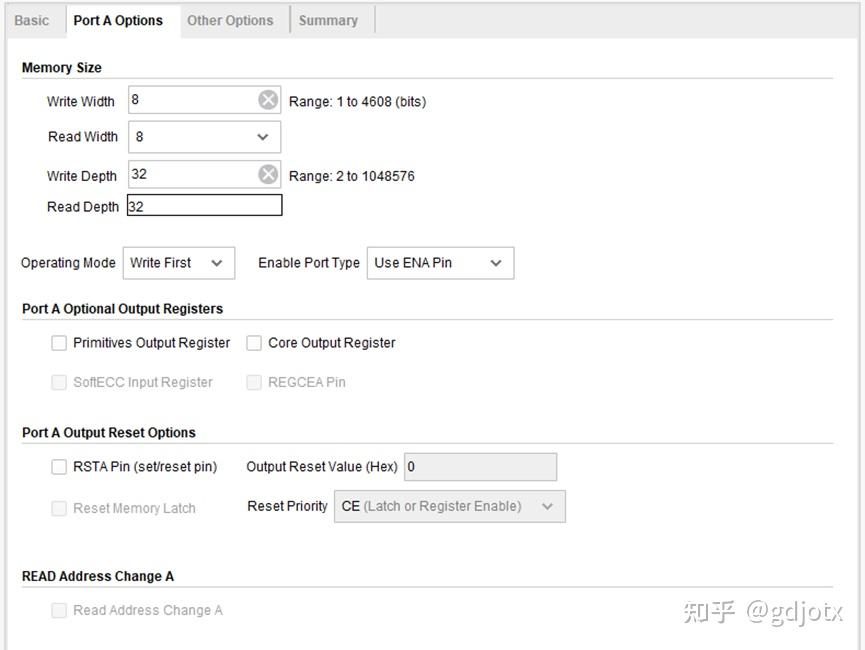This screenshot has height=650, width=865.
Task: Check the SoftECC Input Register box
Action: click(x=59, y=382)
